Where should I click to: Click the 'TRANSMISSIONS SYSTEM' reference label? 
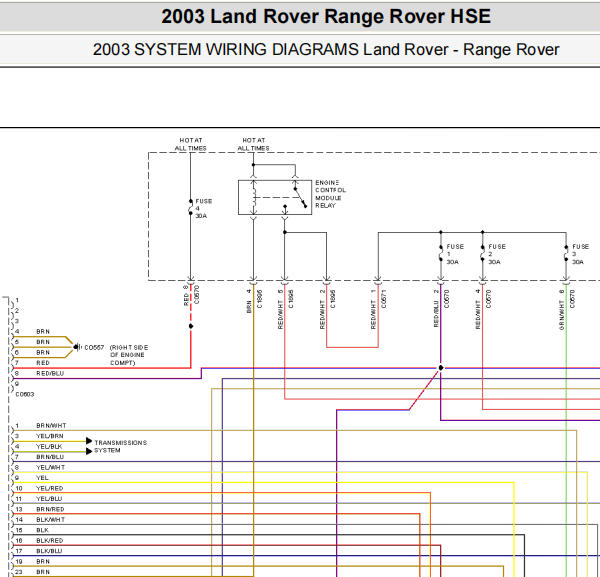121,447
